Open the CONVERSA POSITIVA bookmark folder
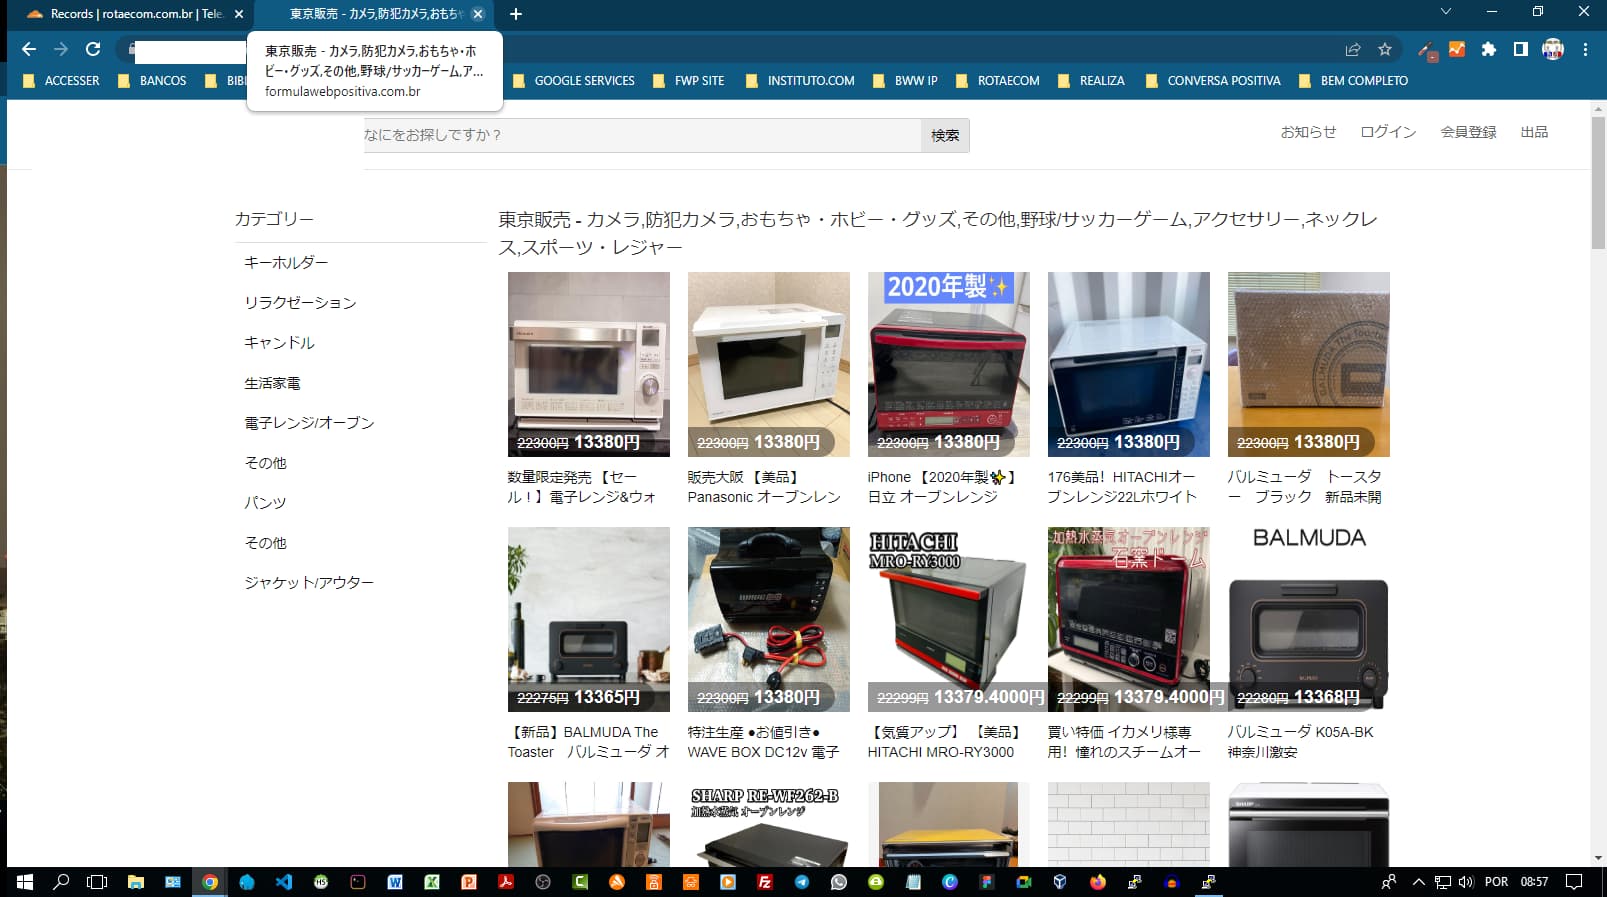Viewport: 1607px width, 897px height. [x=1213, y=81]
